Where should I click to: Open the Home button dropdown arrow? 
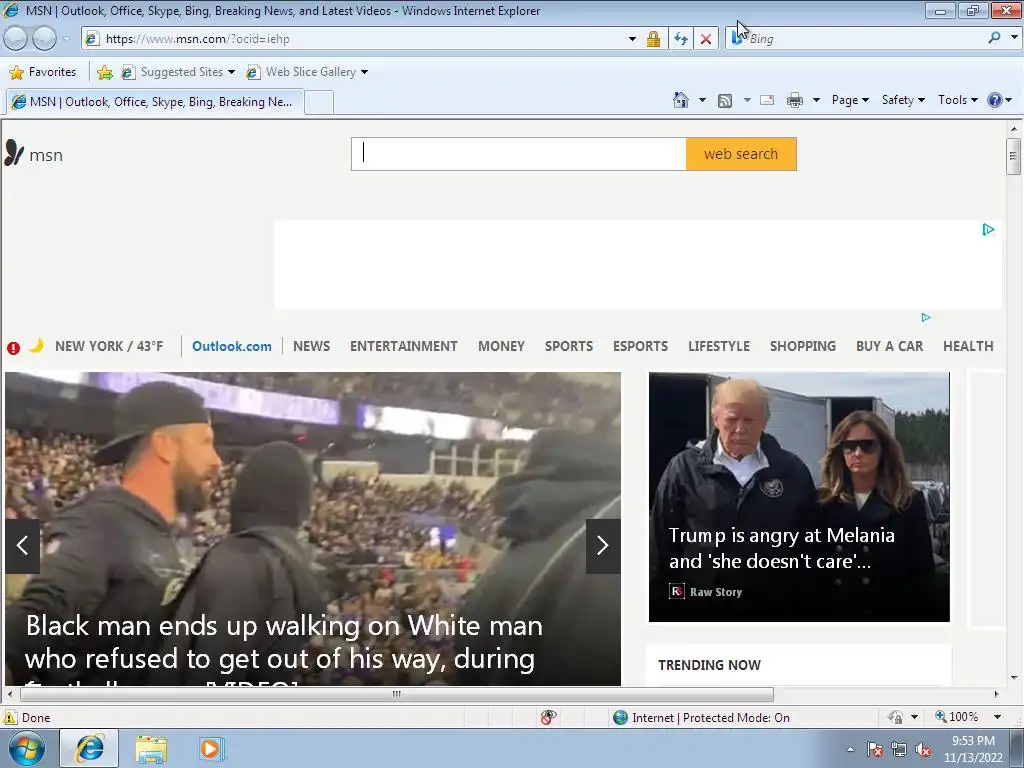pos(702,100)
